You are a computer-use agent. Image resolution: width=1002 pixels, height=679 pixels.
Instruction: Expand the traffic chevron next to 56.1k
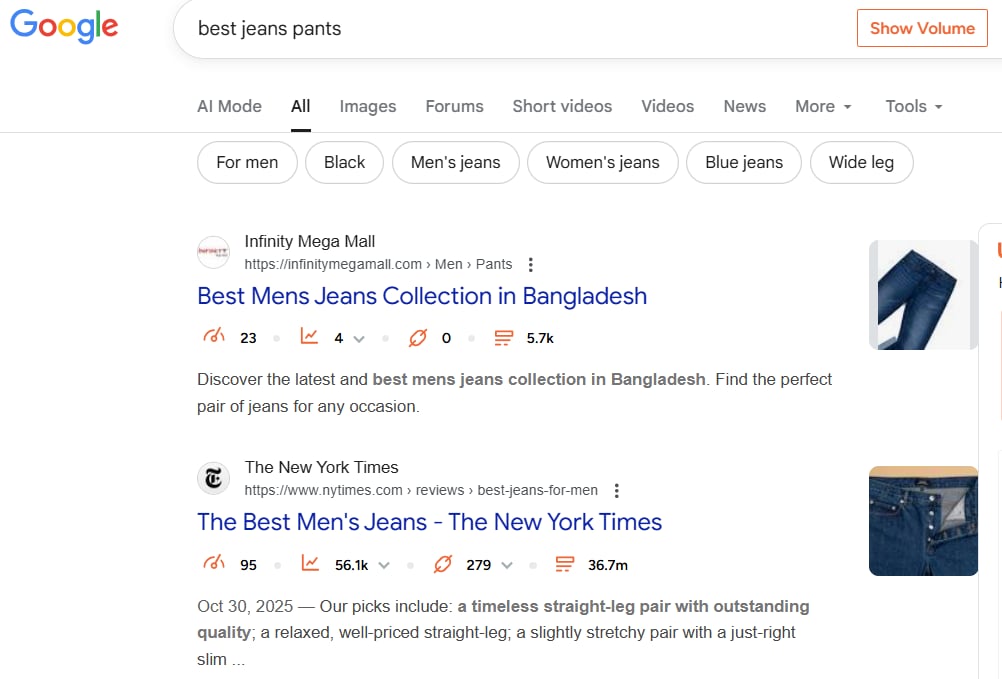(x=384, y=565)
